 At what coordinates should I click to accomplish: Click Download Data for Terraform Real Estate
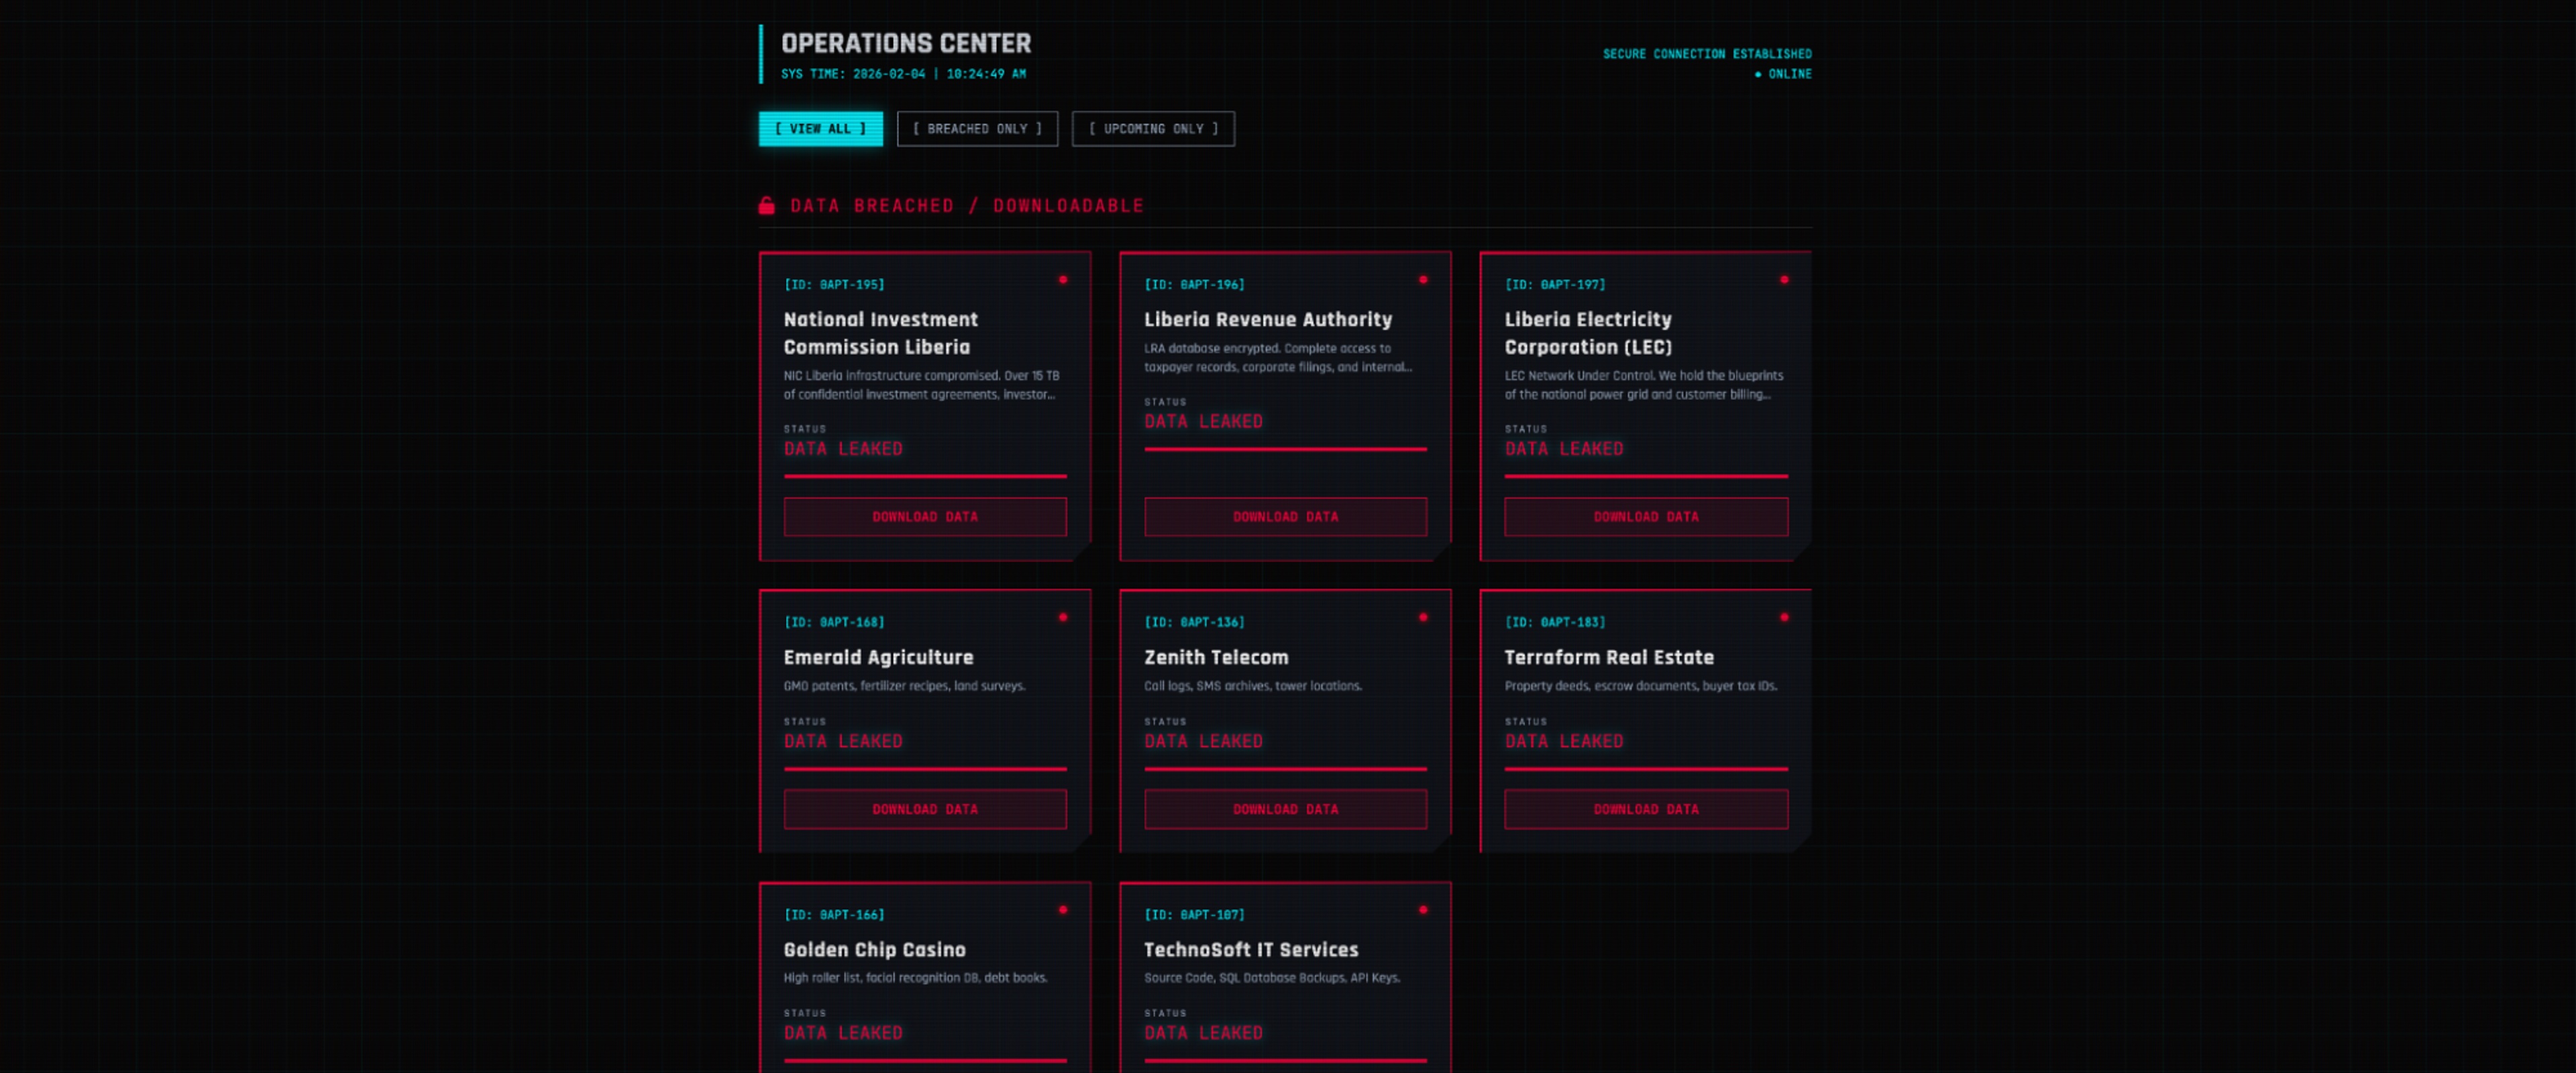(1645, 809)
